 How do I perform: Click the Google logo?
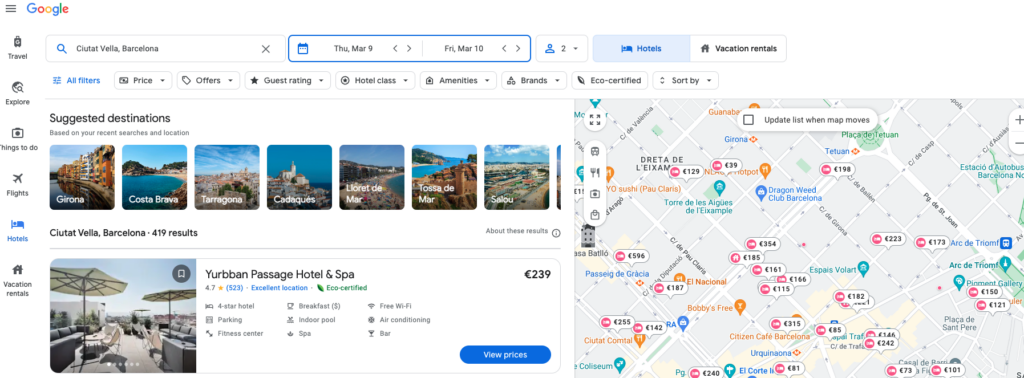(48, 9)
